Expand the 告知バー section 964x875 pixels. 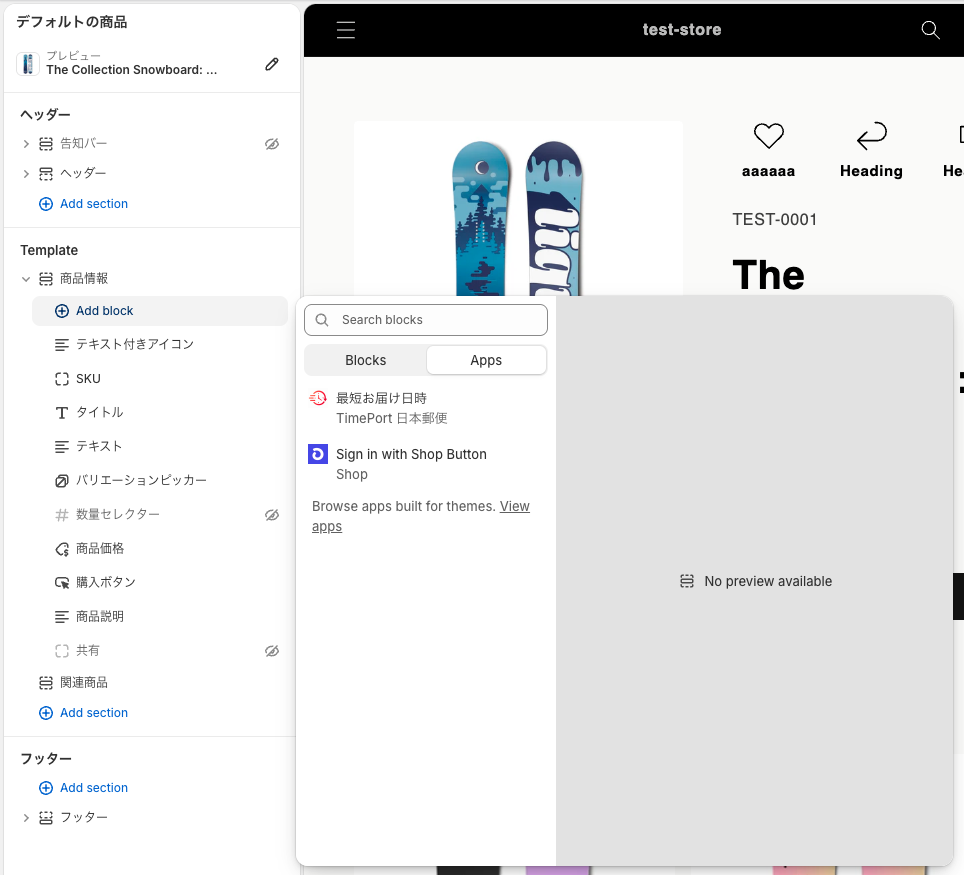pyautogui.click(x=26, y=144)
